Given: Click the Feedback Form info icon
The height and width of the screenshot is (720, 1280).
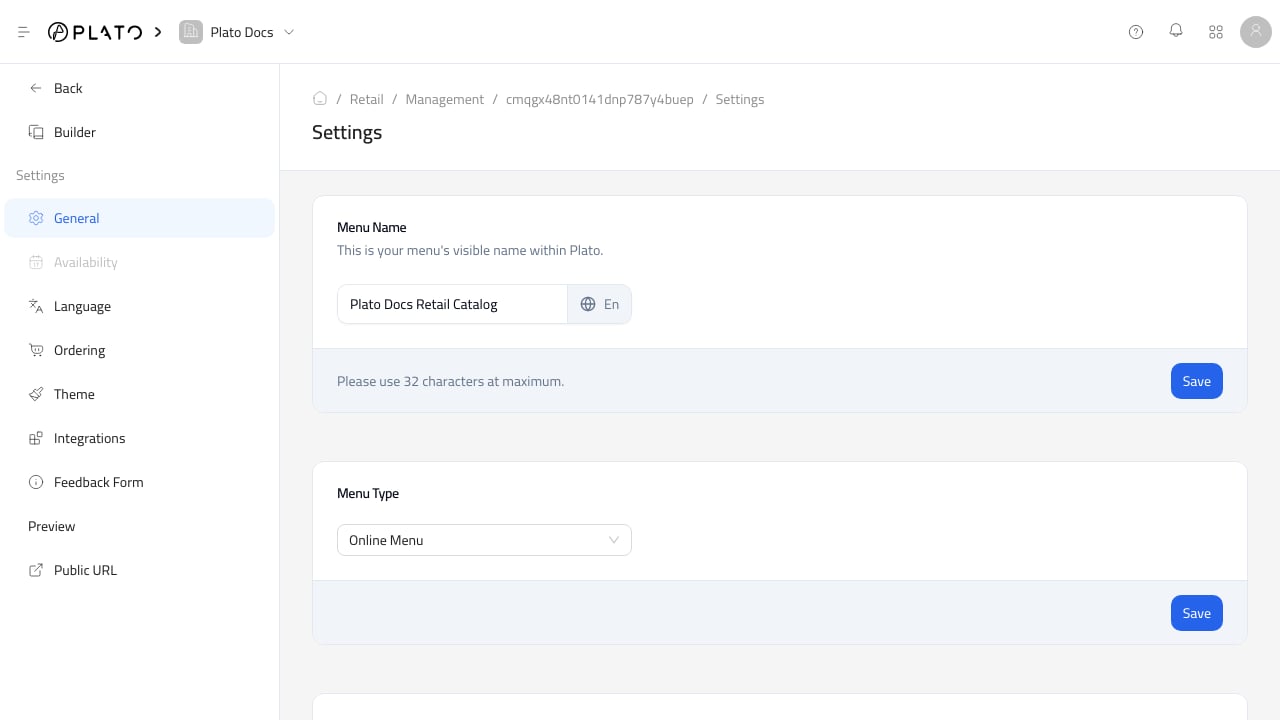Looking at the screenshot, I should click(36, 482).
